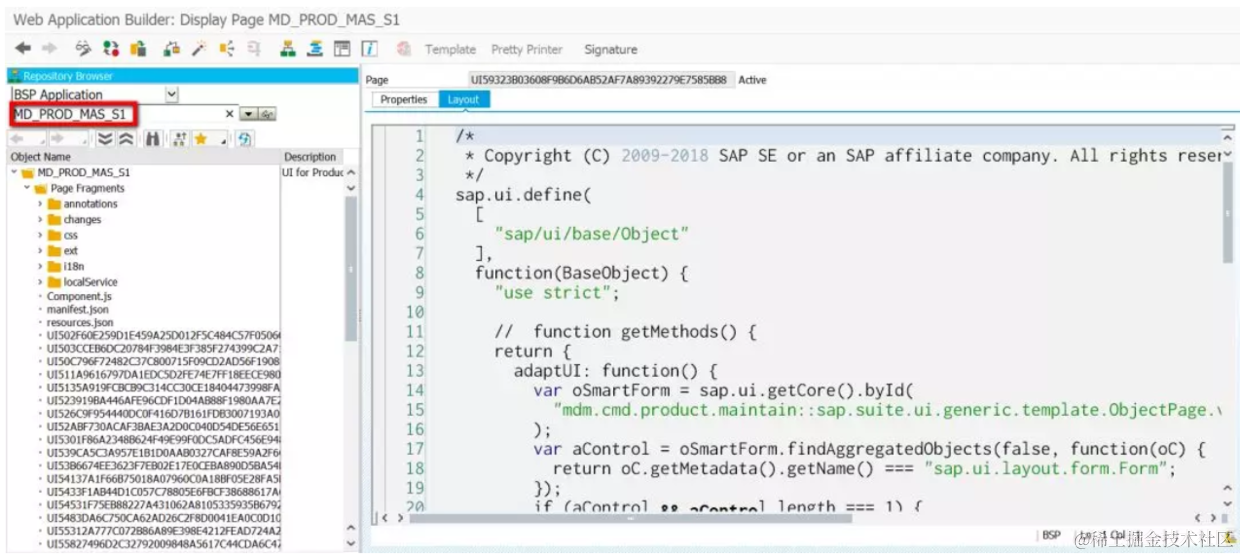Switch to the Layout tab
The height and width of the screenshot is (556, 1240).
(463, 100)
